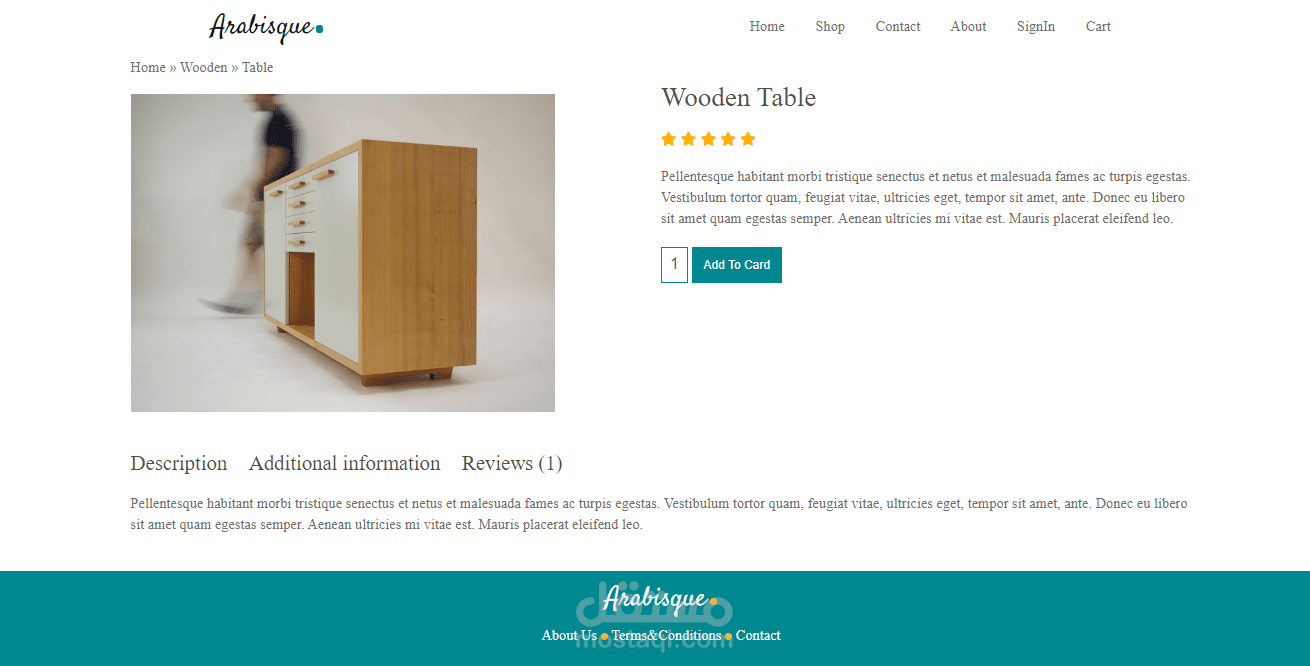Focus the quantity input field
This screenshot has height=666, width=1310.
[674, 265]
